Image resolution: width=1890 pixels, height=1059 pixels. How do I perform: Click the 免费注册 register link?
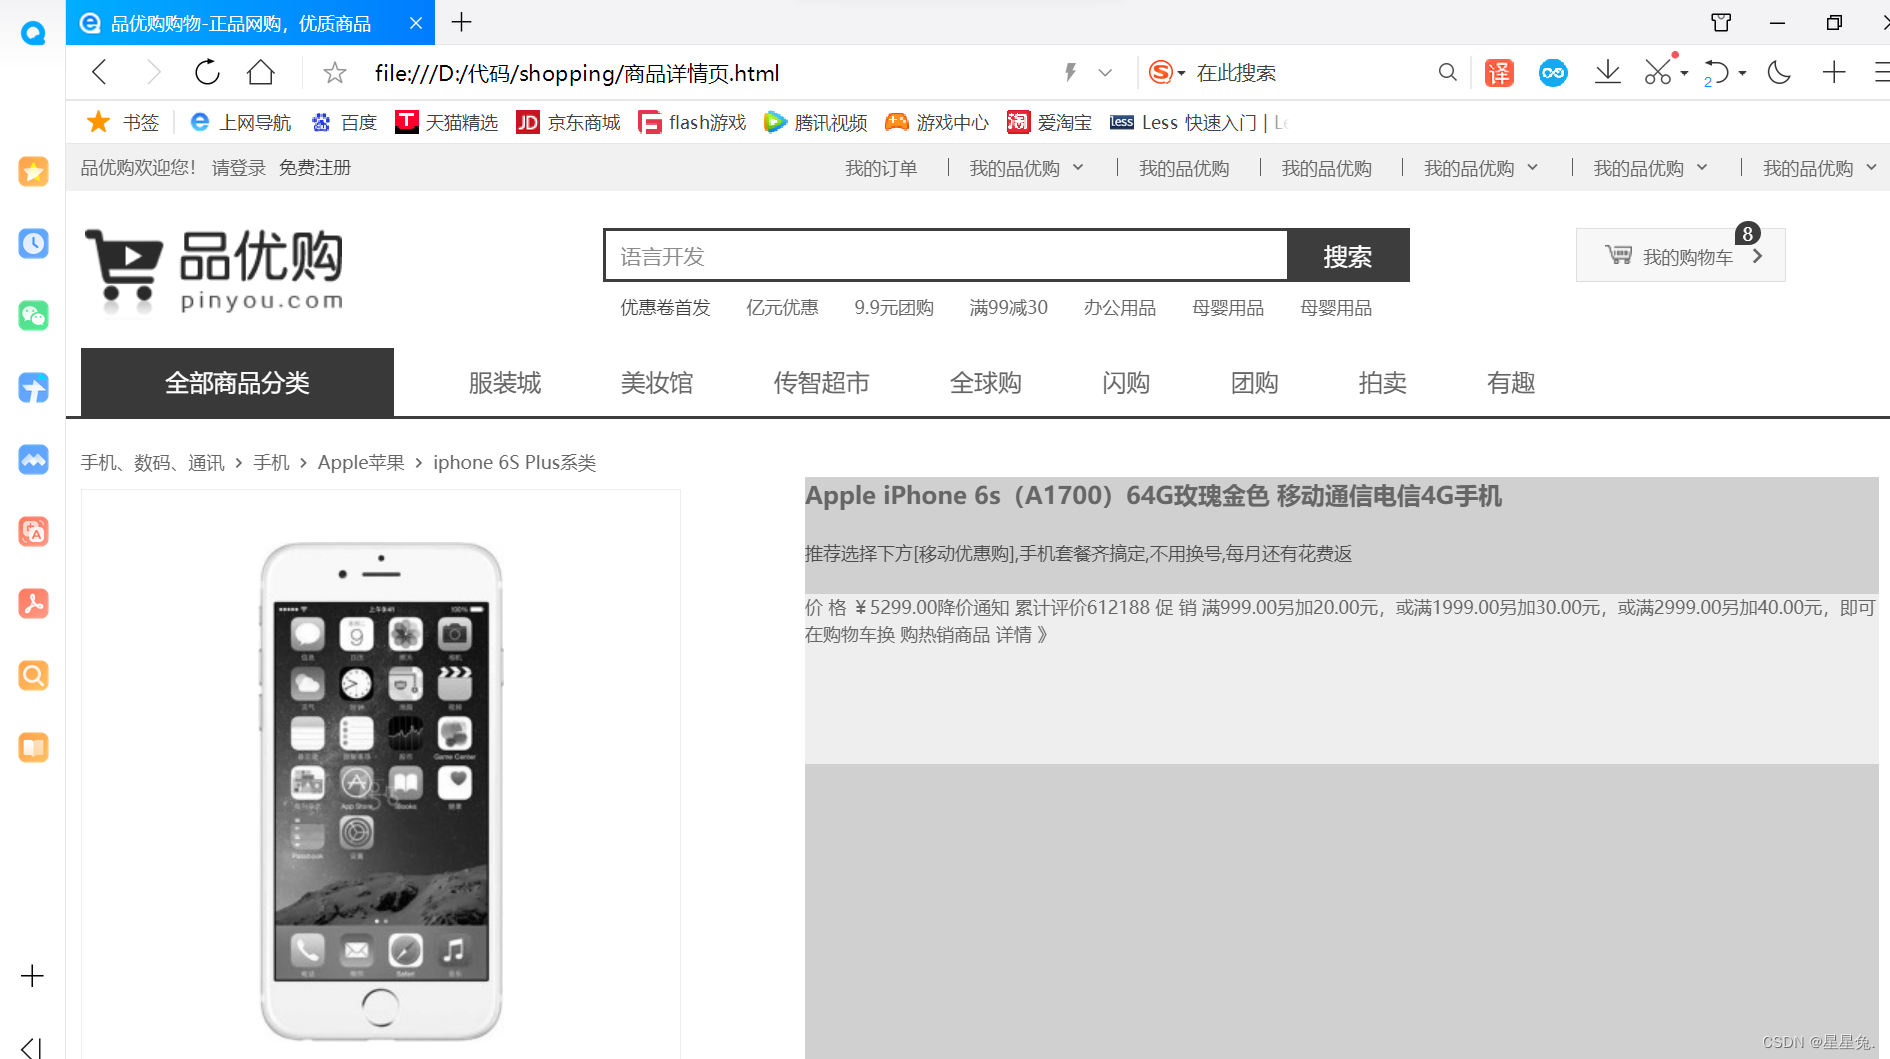click(x=315, y=168)
